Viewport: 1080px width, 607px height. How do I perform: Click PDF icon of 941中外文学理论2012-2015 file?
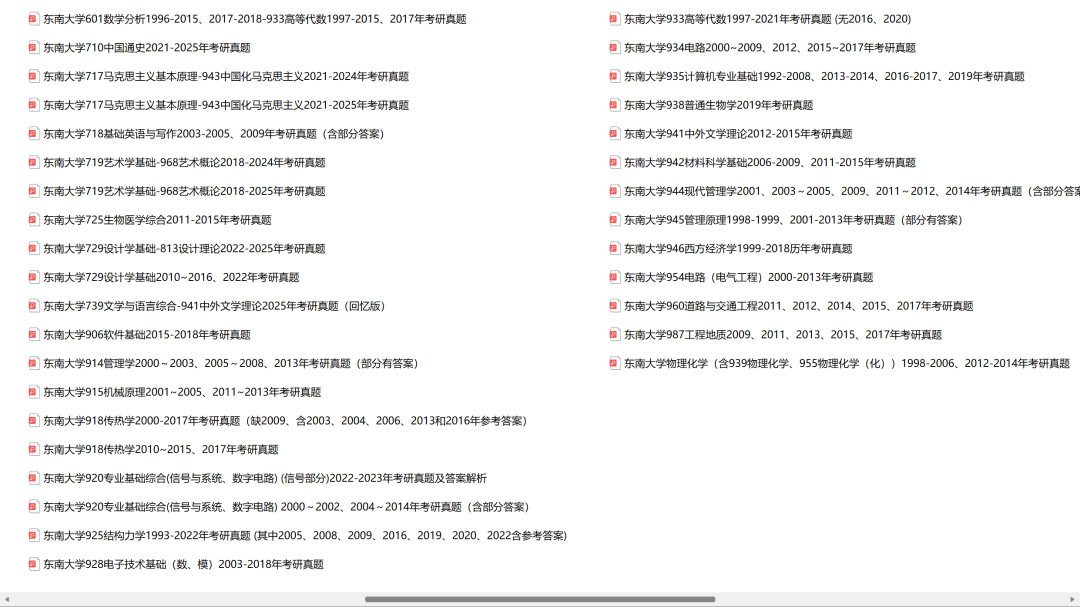coord(614,134)
